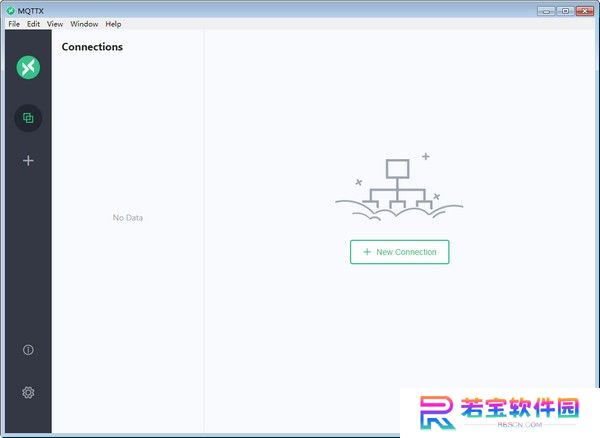Click the MQTTX logo in sidebar

point(28,67)
